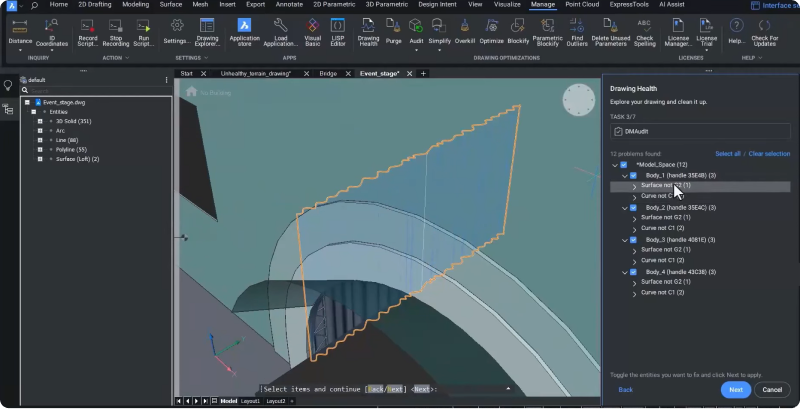
Task: Toggle the Body_2 checkbox
Action: 633,207
